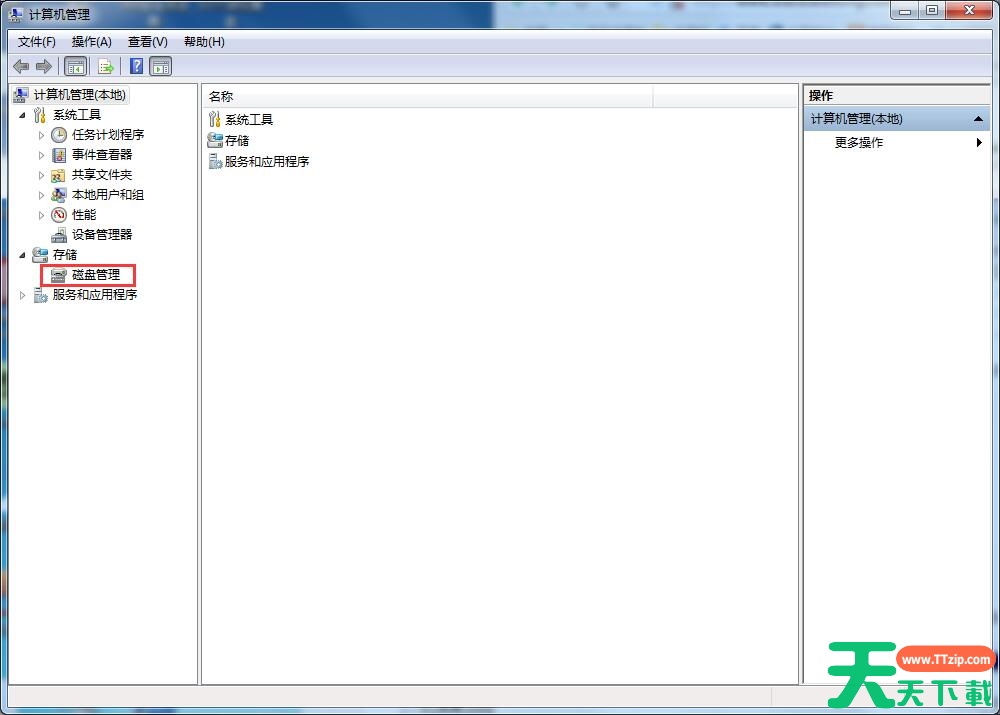This screenshot has width=1000, height=715.
Task: Open the 更多操作 submenu arrow
Action: tap(979, 142)
